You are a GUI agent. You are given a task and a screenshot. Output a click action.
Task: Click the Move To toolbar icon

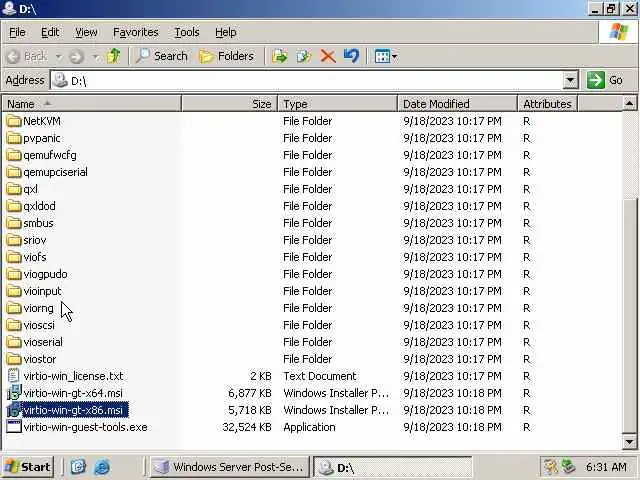[280, 56]
